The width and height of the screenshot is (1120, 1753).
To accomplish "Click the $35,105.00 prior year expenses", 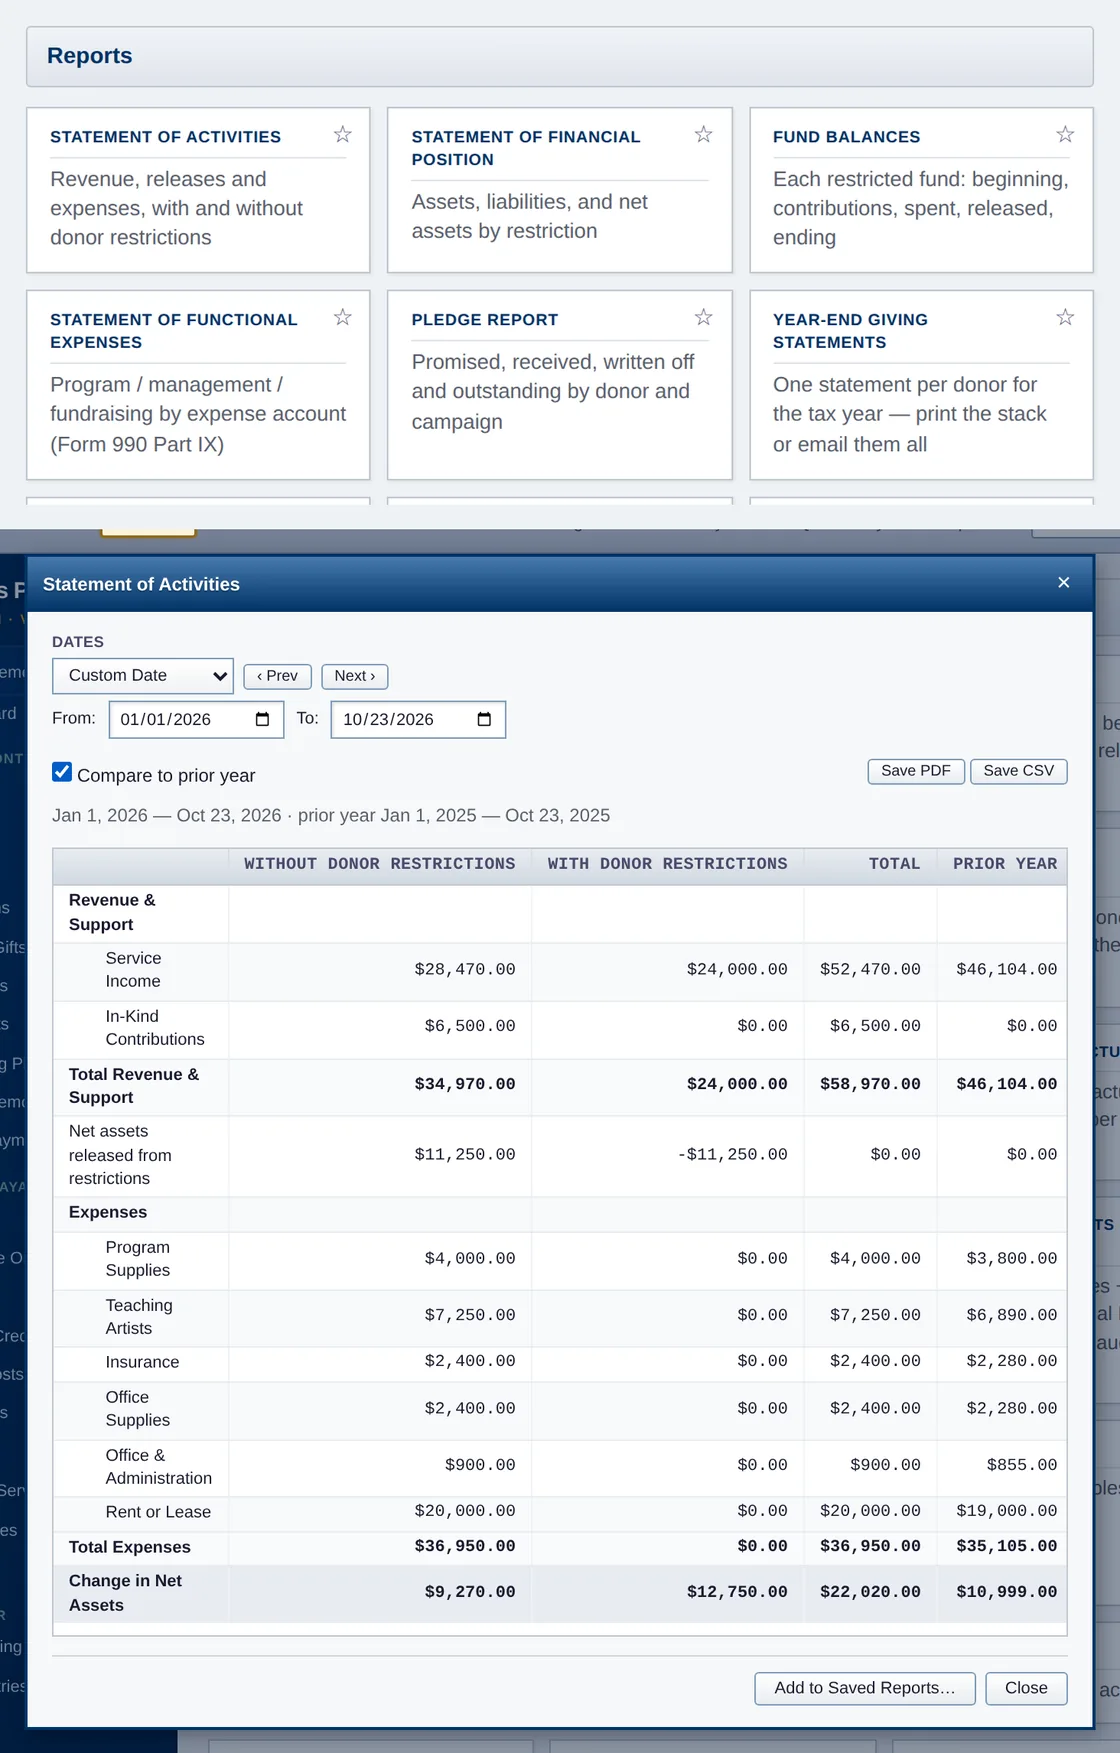I will click(x=1006, y=1547).
